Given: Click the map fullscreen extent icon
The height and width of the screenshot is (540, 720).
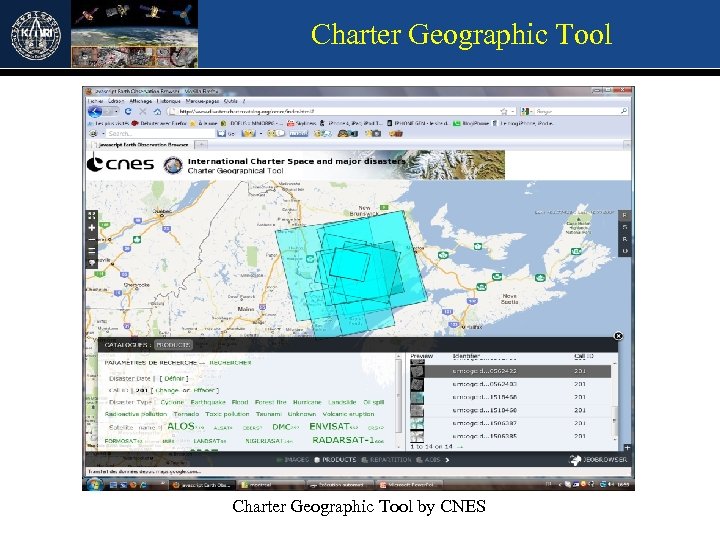Looking at the screenshot, I should [92, 215].
